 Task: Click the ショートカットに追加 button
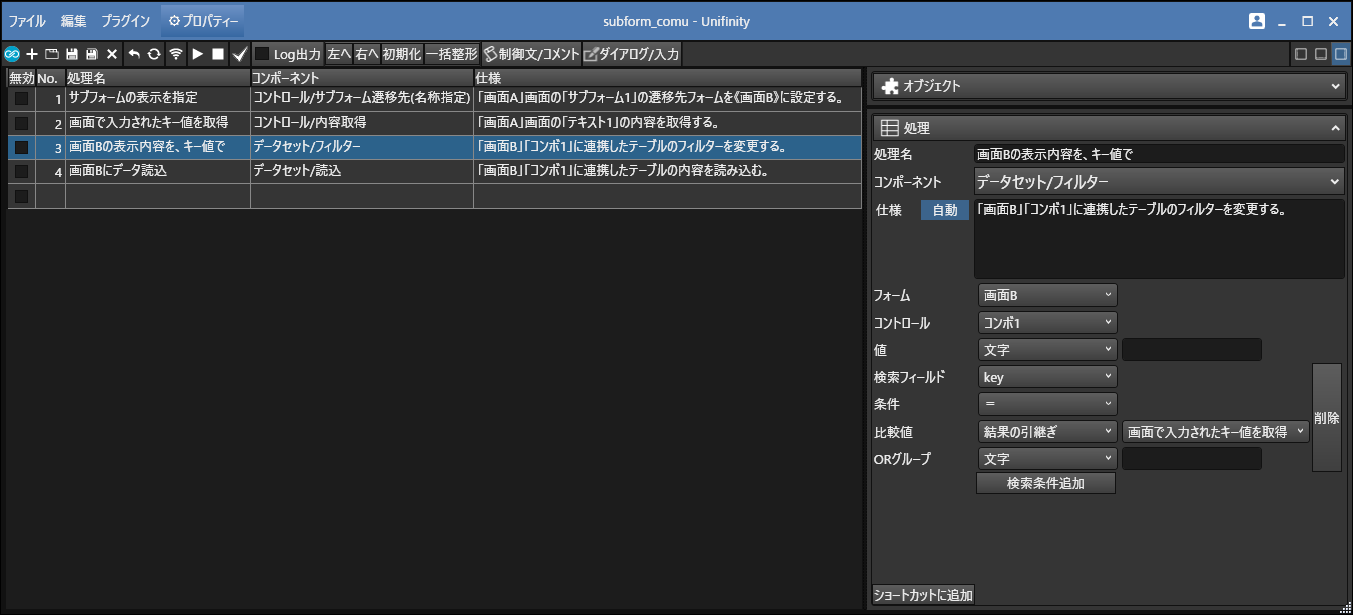click(923, 595)
